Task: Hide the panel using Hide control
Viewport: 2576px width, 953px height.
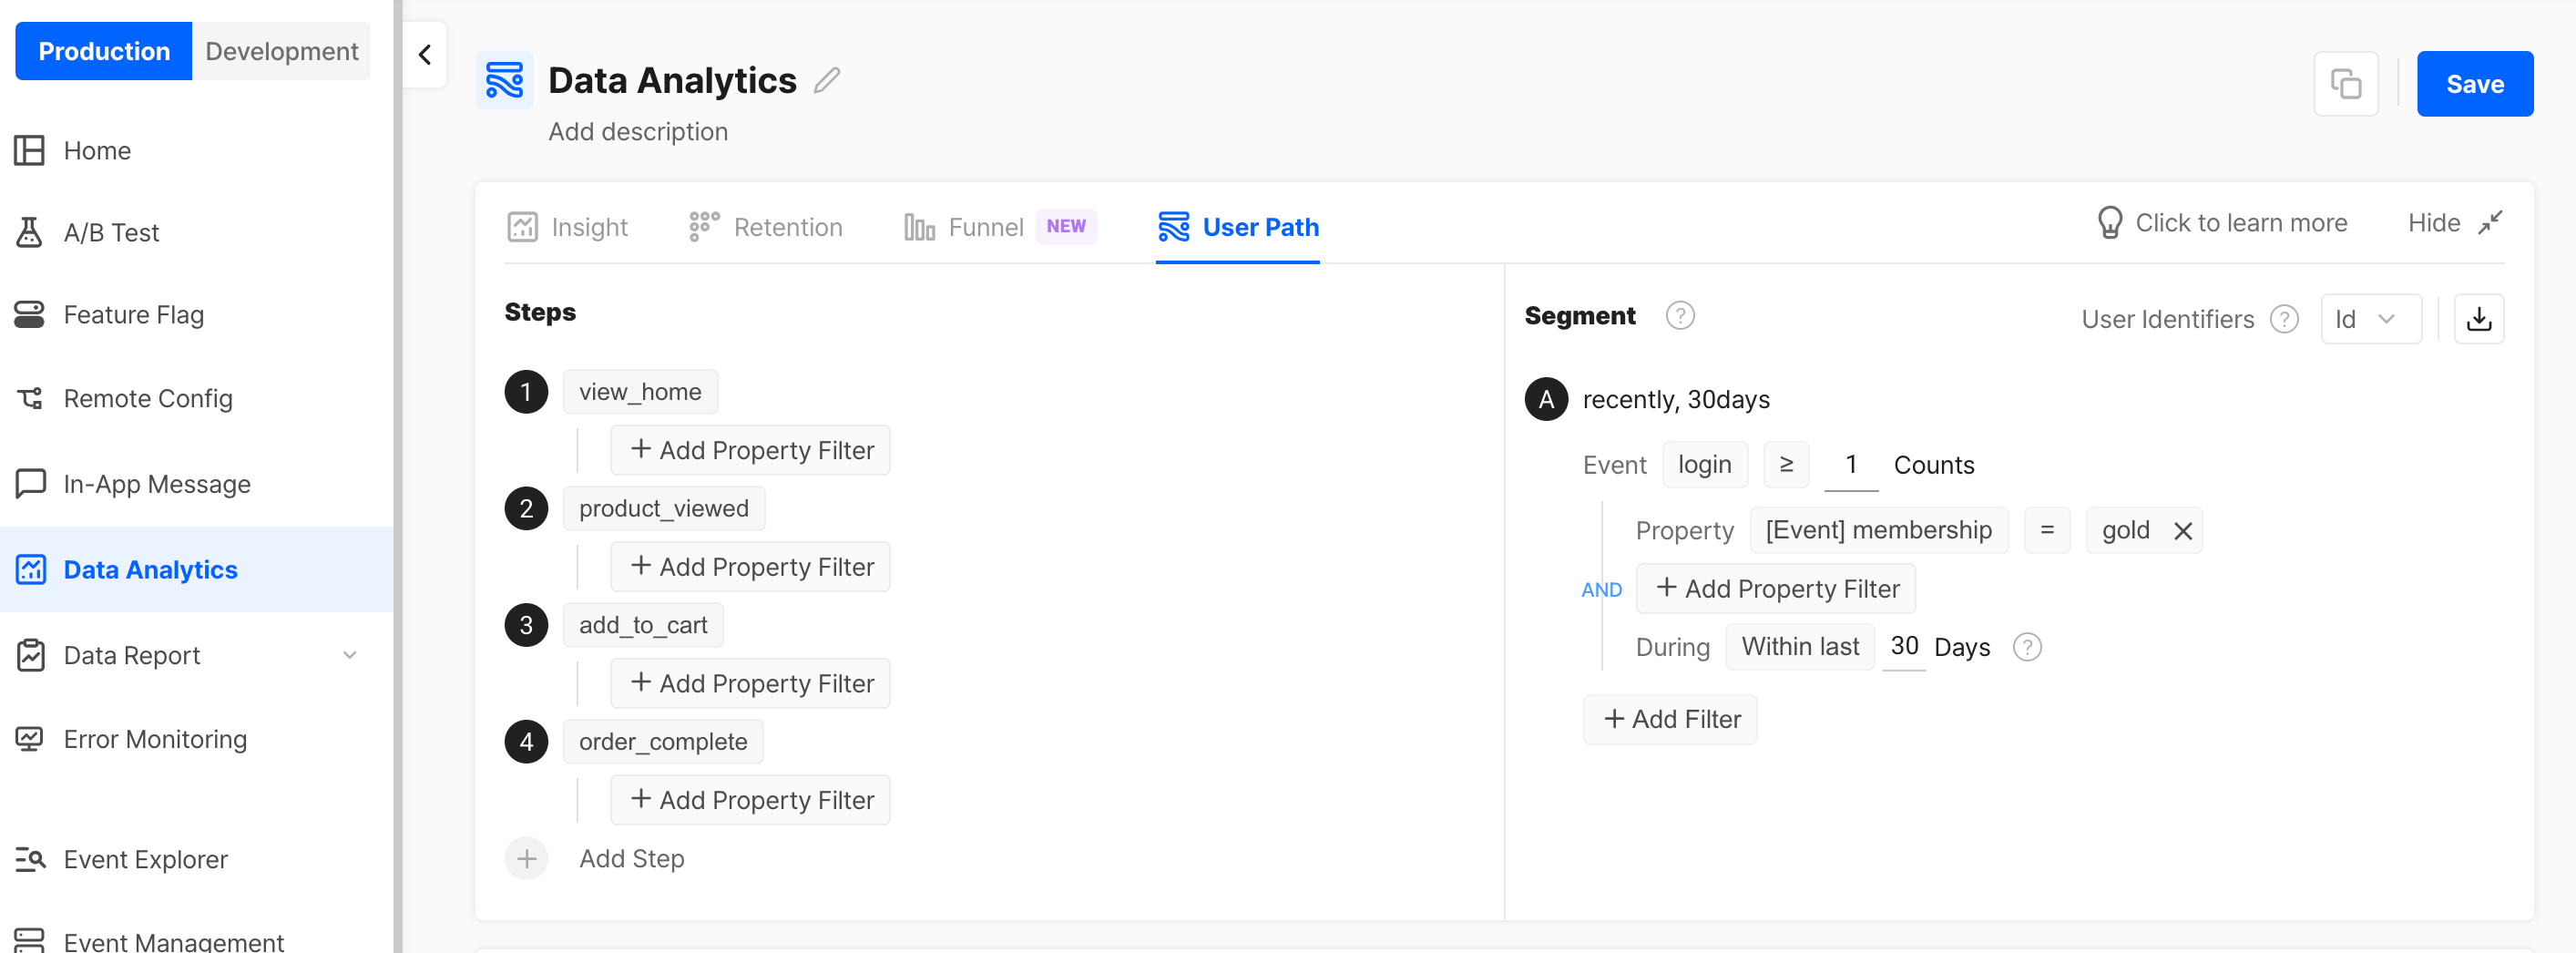Action: tap(2454, 223)
